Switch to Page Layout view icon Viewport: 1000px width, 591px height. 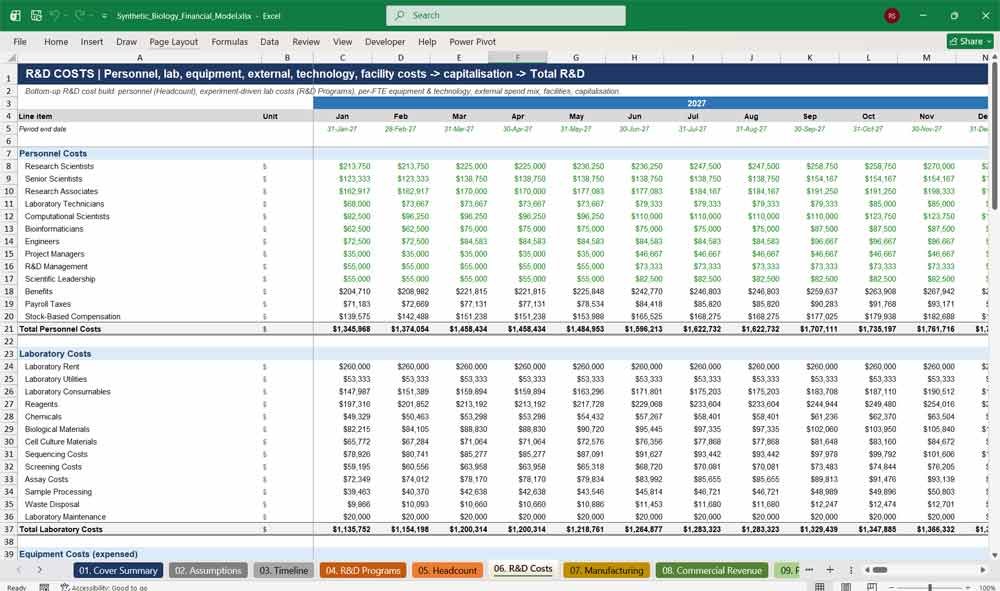tap(846, 587)
